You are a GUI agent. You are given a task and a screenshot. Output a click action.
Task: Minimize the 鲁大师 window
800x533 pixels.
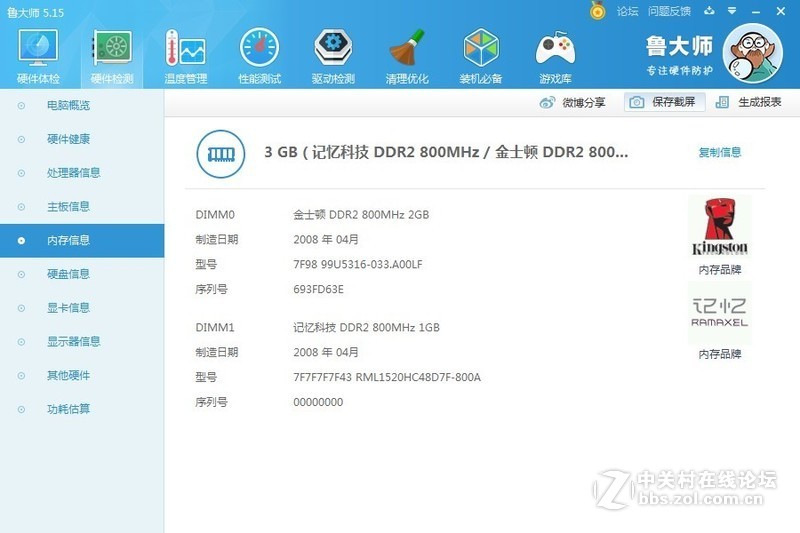pos(756,11)
